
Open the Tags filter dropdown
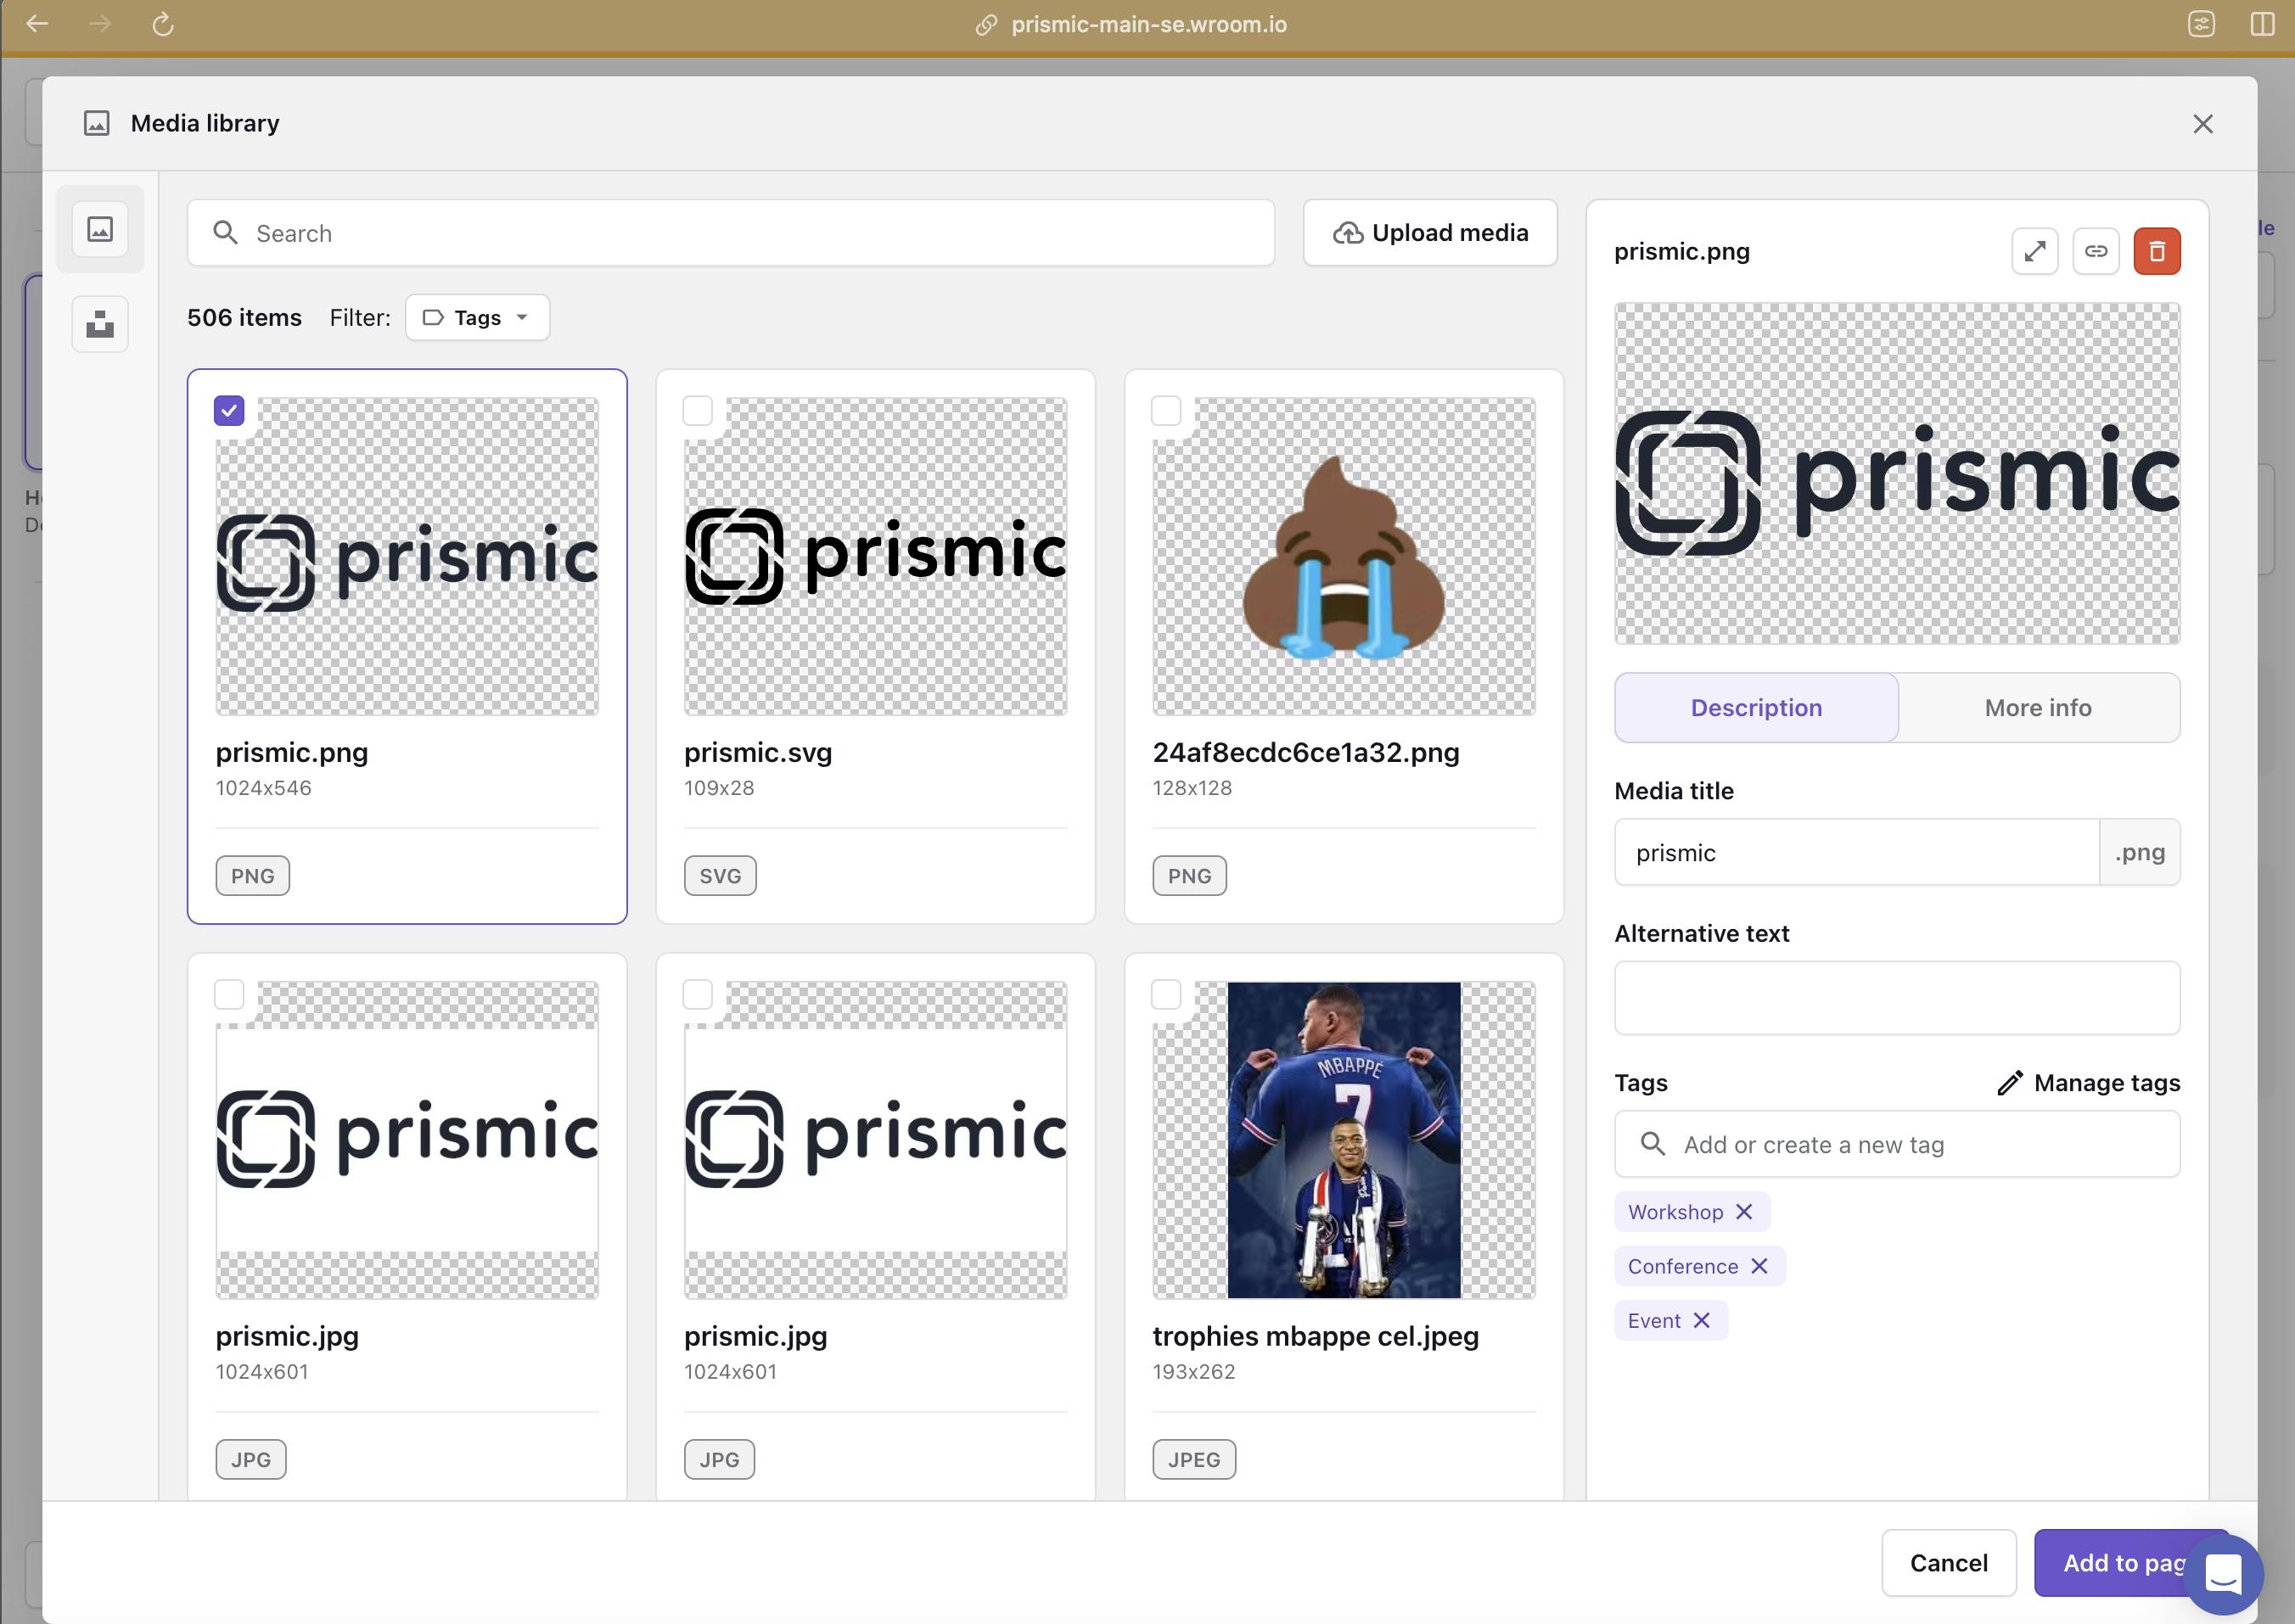tap(477, 318)
